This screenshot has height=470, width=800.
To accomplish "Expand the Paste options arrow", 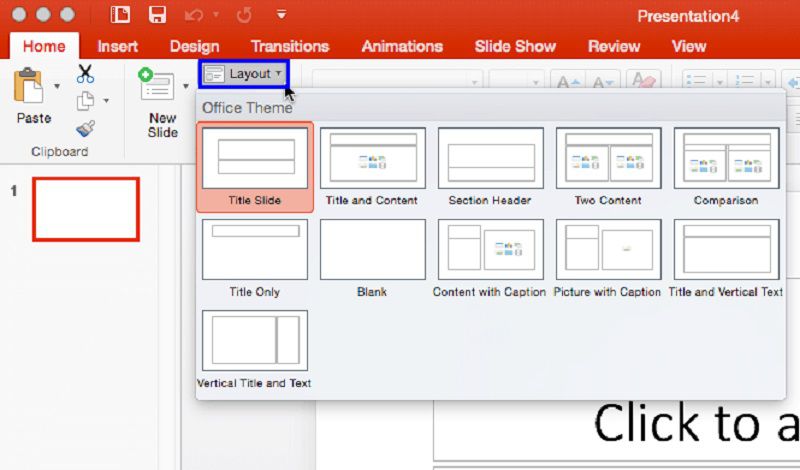I will point(57,86).
